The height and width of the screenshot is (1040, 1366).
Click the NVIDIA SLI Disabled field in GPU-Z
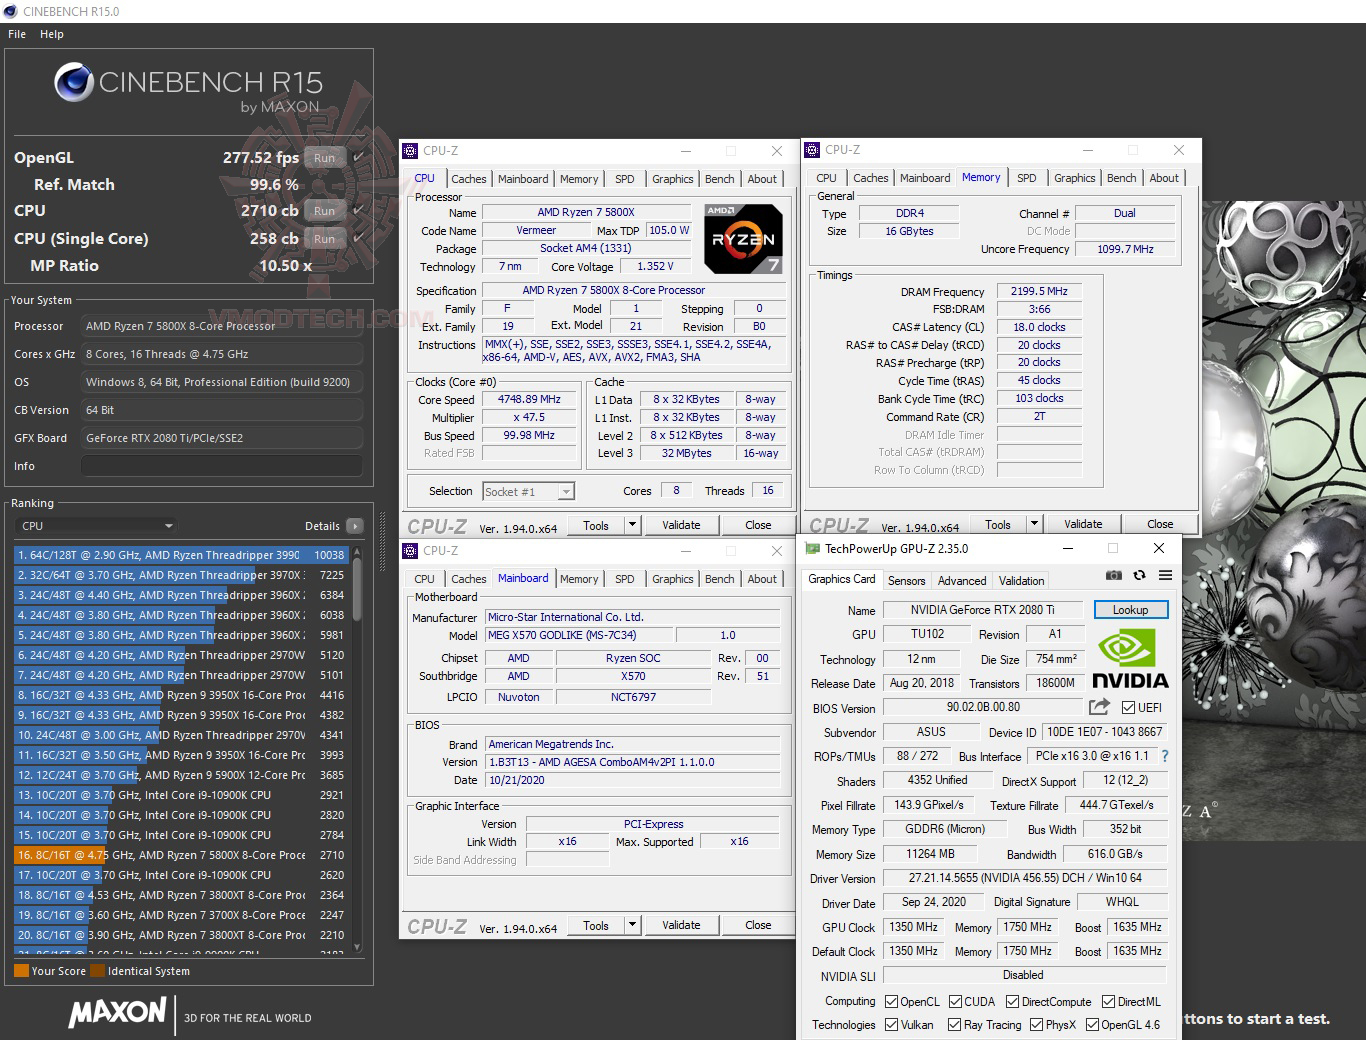[x=1023, y=975]
